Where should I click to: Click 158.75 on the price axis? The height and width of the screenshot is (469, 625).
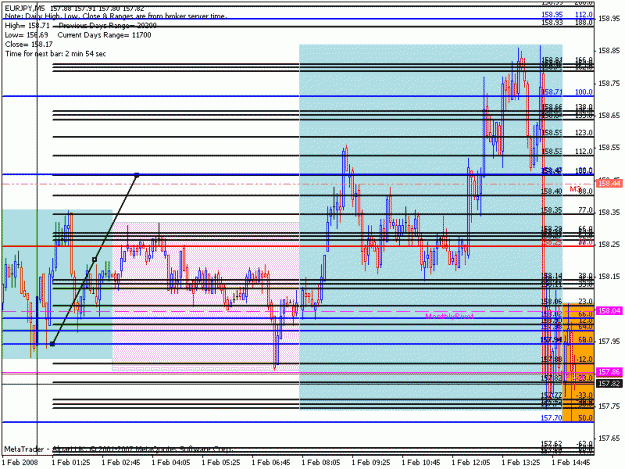[x=609, y=83]
